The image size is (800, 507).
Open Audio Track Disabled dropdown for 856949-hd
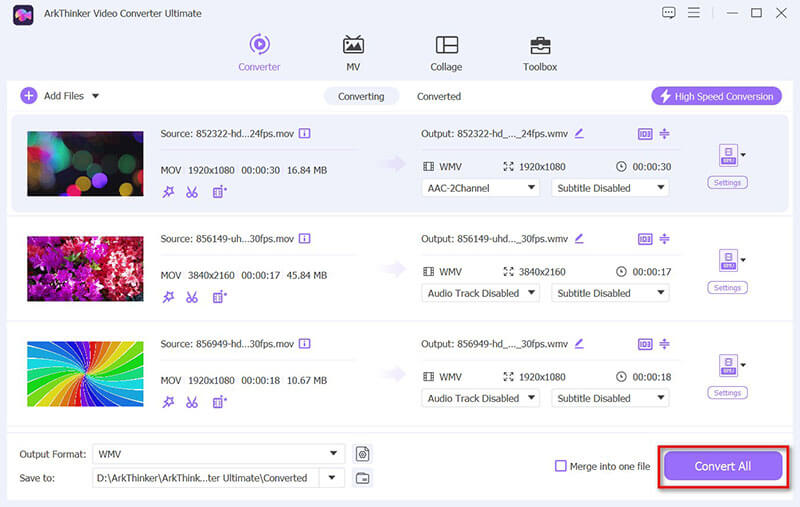click(x=480, y=398)
